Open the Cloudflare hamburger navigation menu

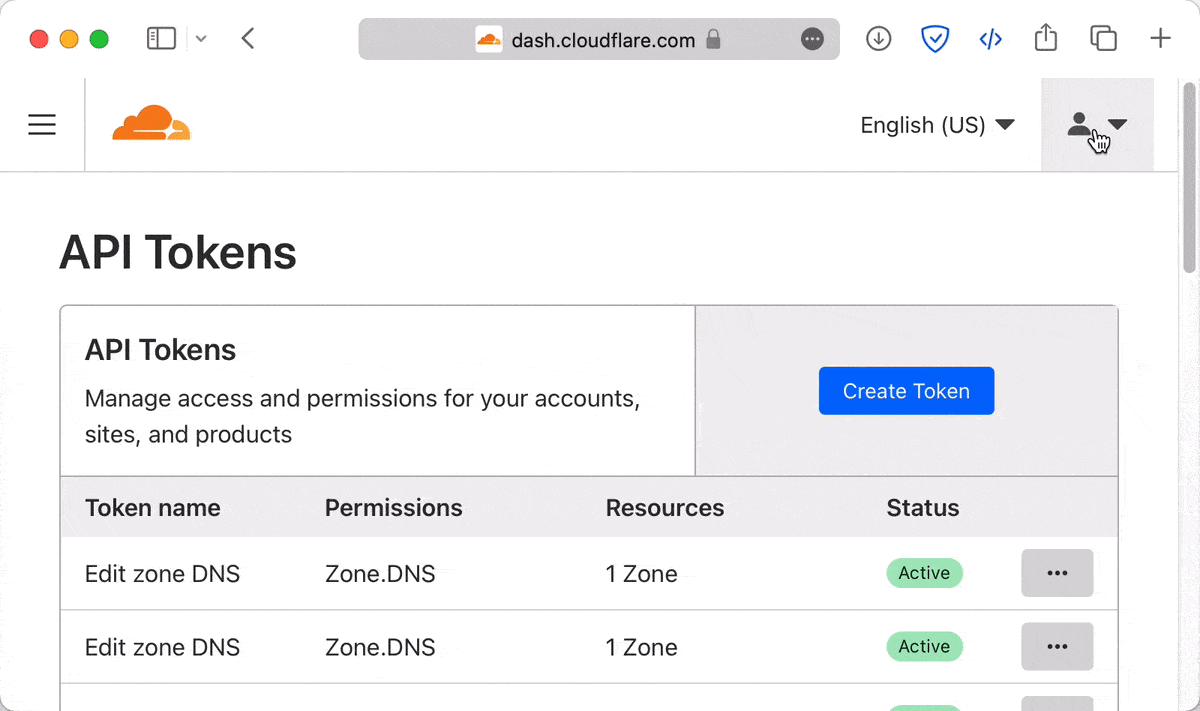(x=42, y=125)
